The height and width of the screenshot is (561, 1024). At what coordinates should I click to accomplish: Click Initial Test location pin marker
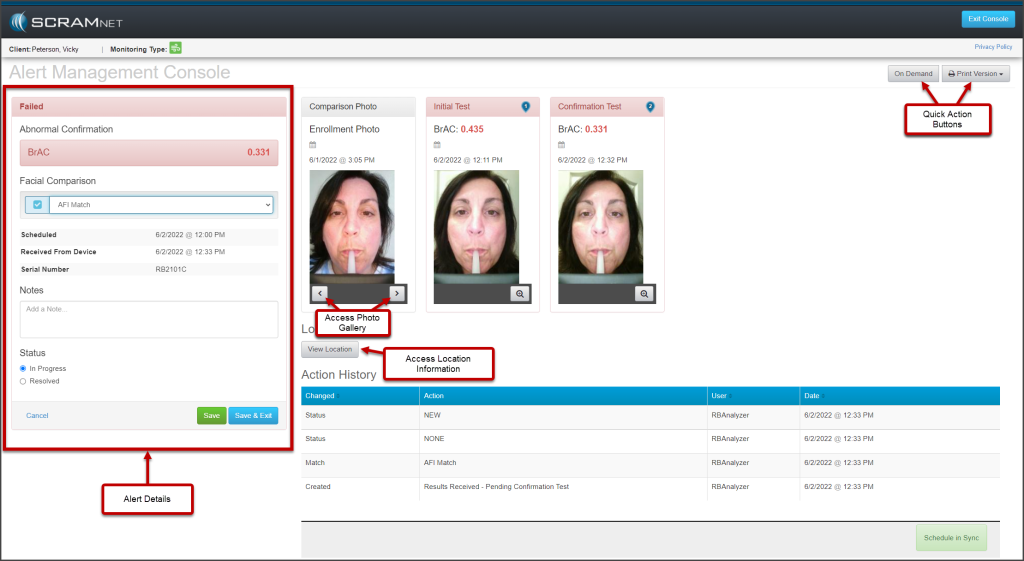point(526,106)
